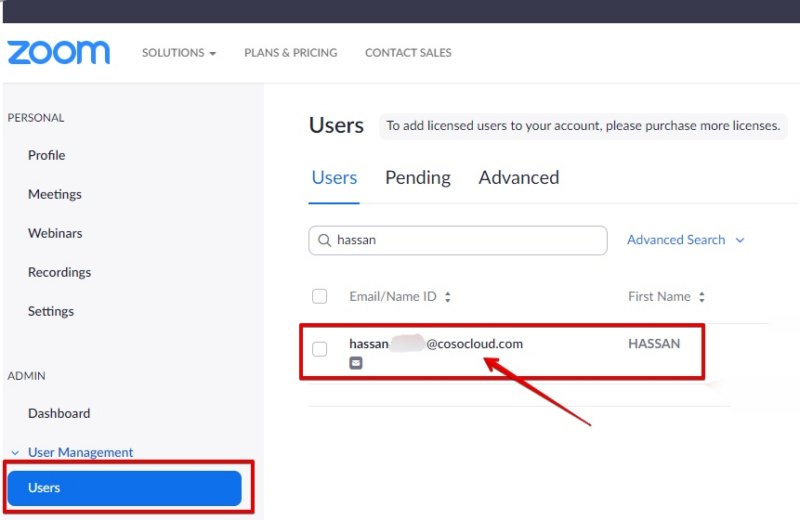Image resolution: width=800 pixels, height=520 pixels.
Task: Switch to the Pending tab
Action: click(x=418, y=178)
